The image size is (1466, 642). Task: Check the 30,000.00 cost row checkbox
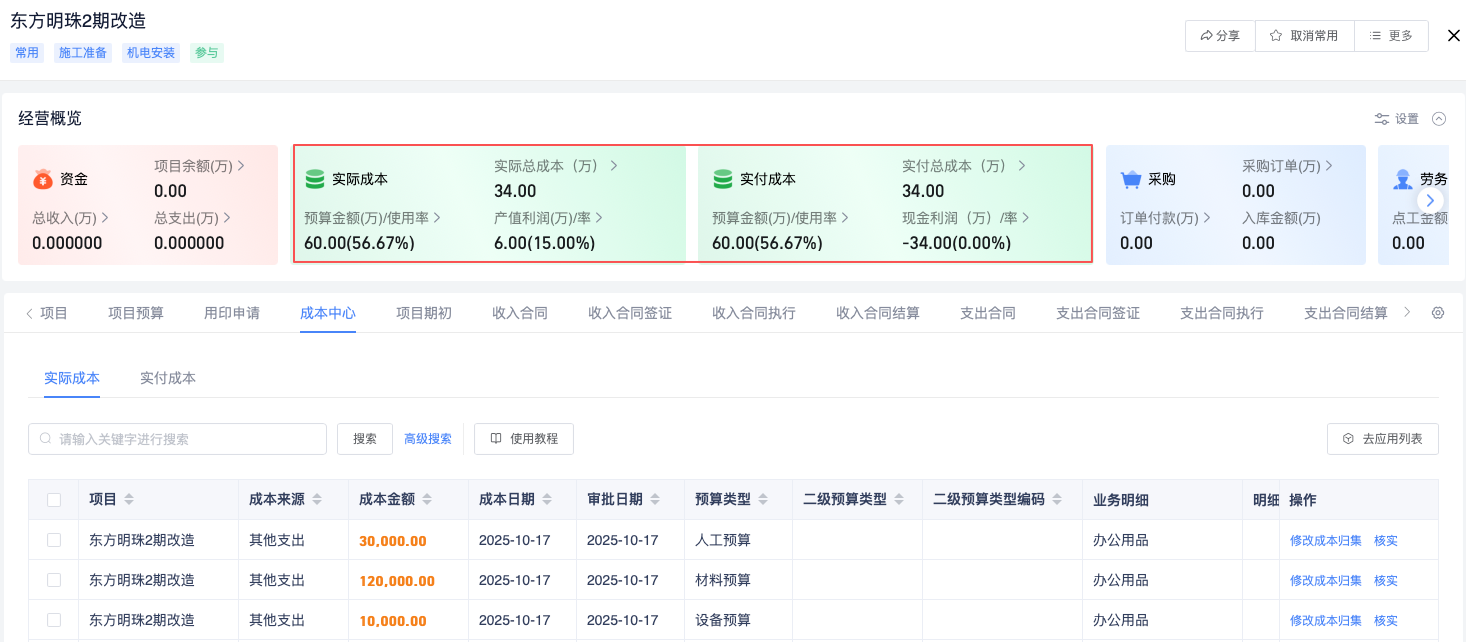[x=54, y=540]
